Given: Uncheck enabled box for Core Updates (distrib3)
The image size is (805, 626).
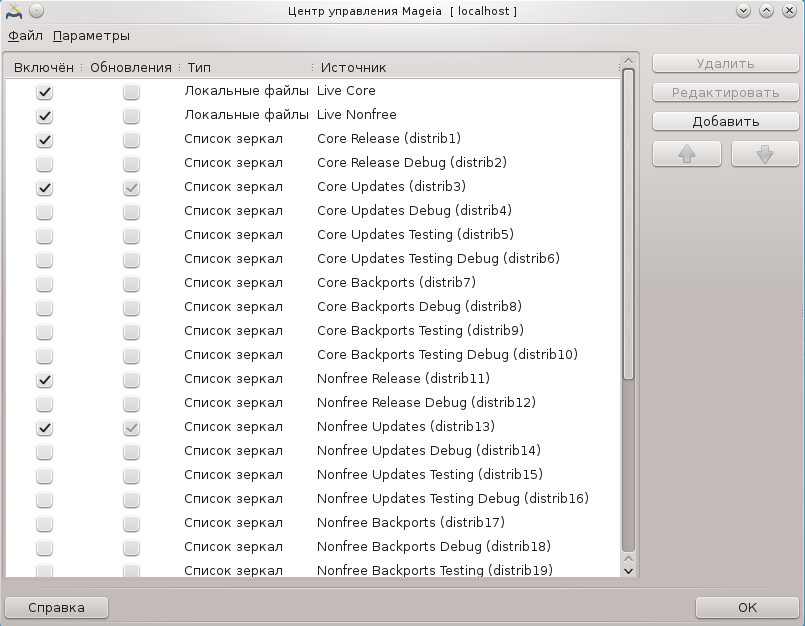Looking at the screenshot, I should [45, 188].
